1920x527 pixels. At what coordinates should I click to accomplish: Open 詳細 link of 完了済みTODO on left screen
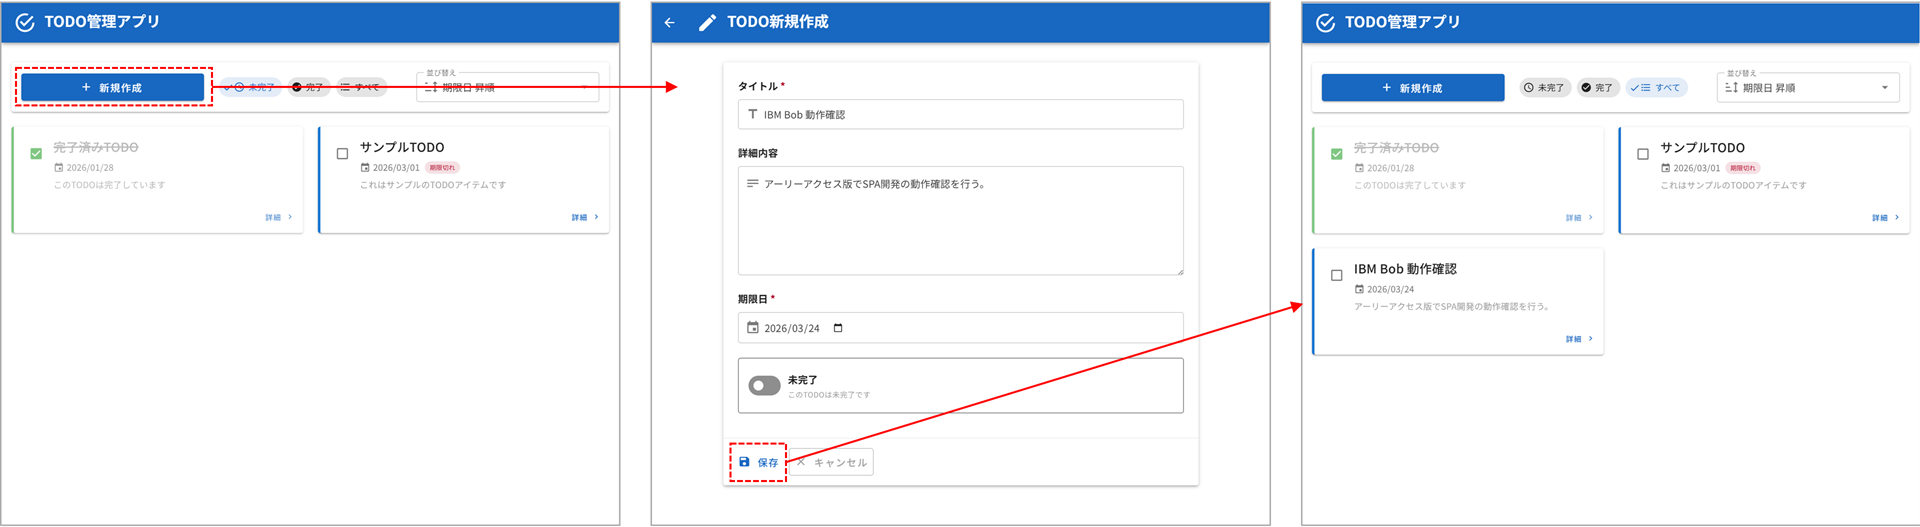pyautogui.click(x=278, y=217)
